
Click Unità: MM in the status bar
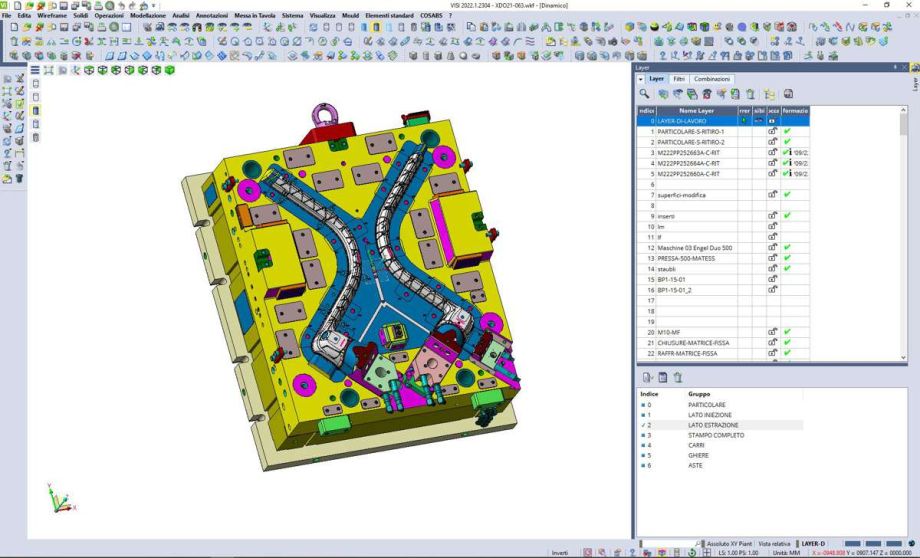pyautogui.click(x=786, y=553)
